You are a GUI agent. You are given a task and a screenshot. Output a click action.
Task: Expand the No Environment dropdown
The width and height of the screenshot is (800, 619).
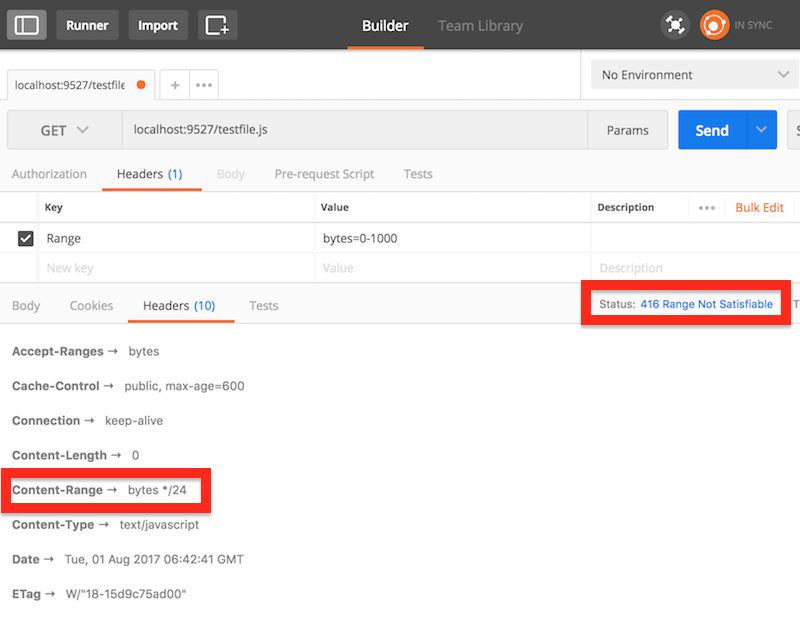[694, 75]
